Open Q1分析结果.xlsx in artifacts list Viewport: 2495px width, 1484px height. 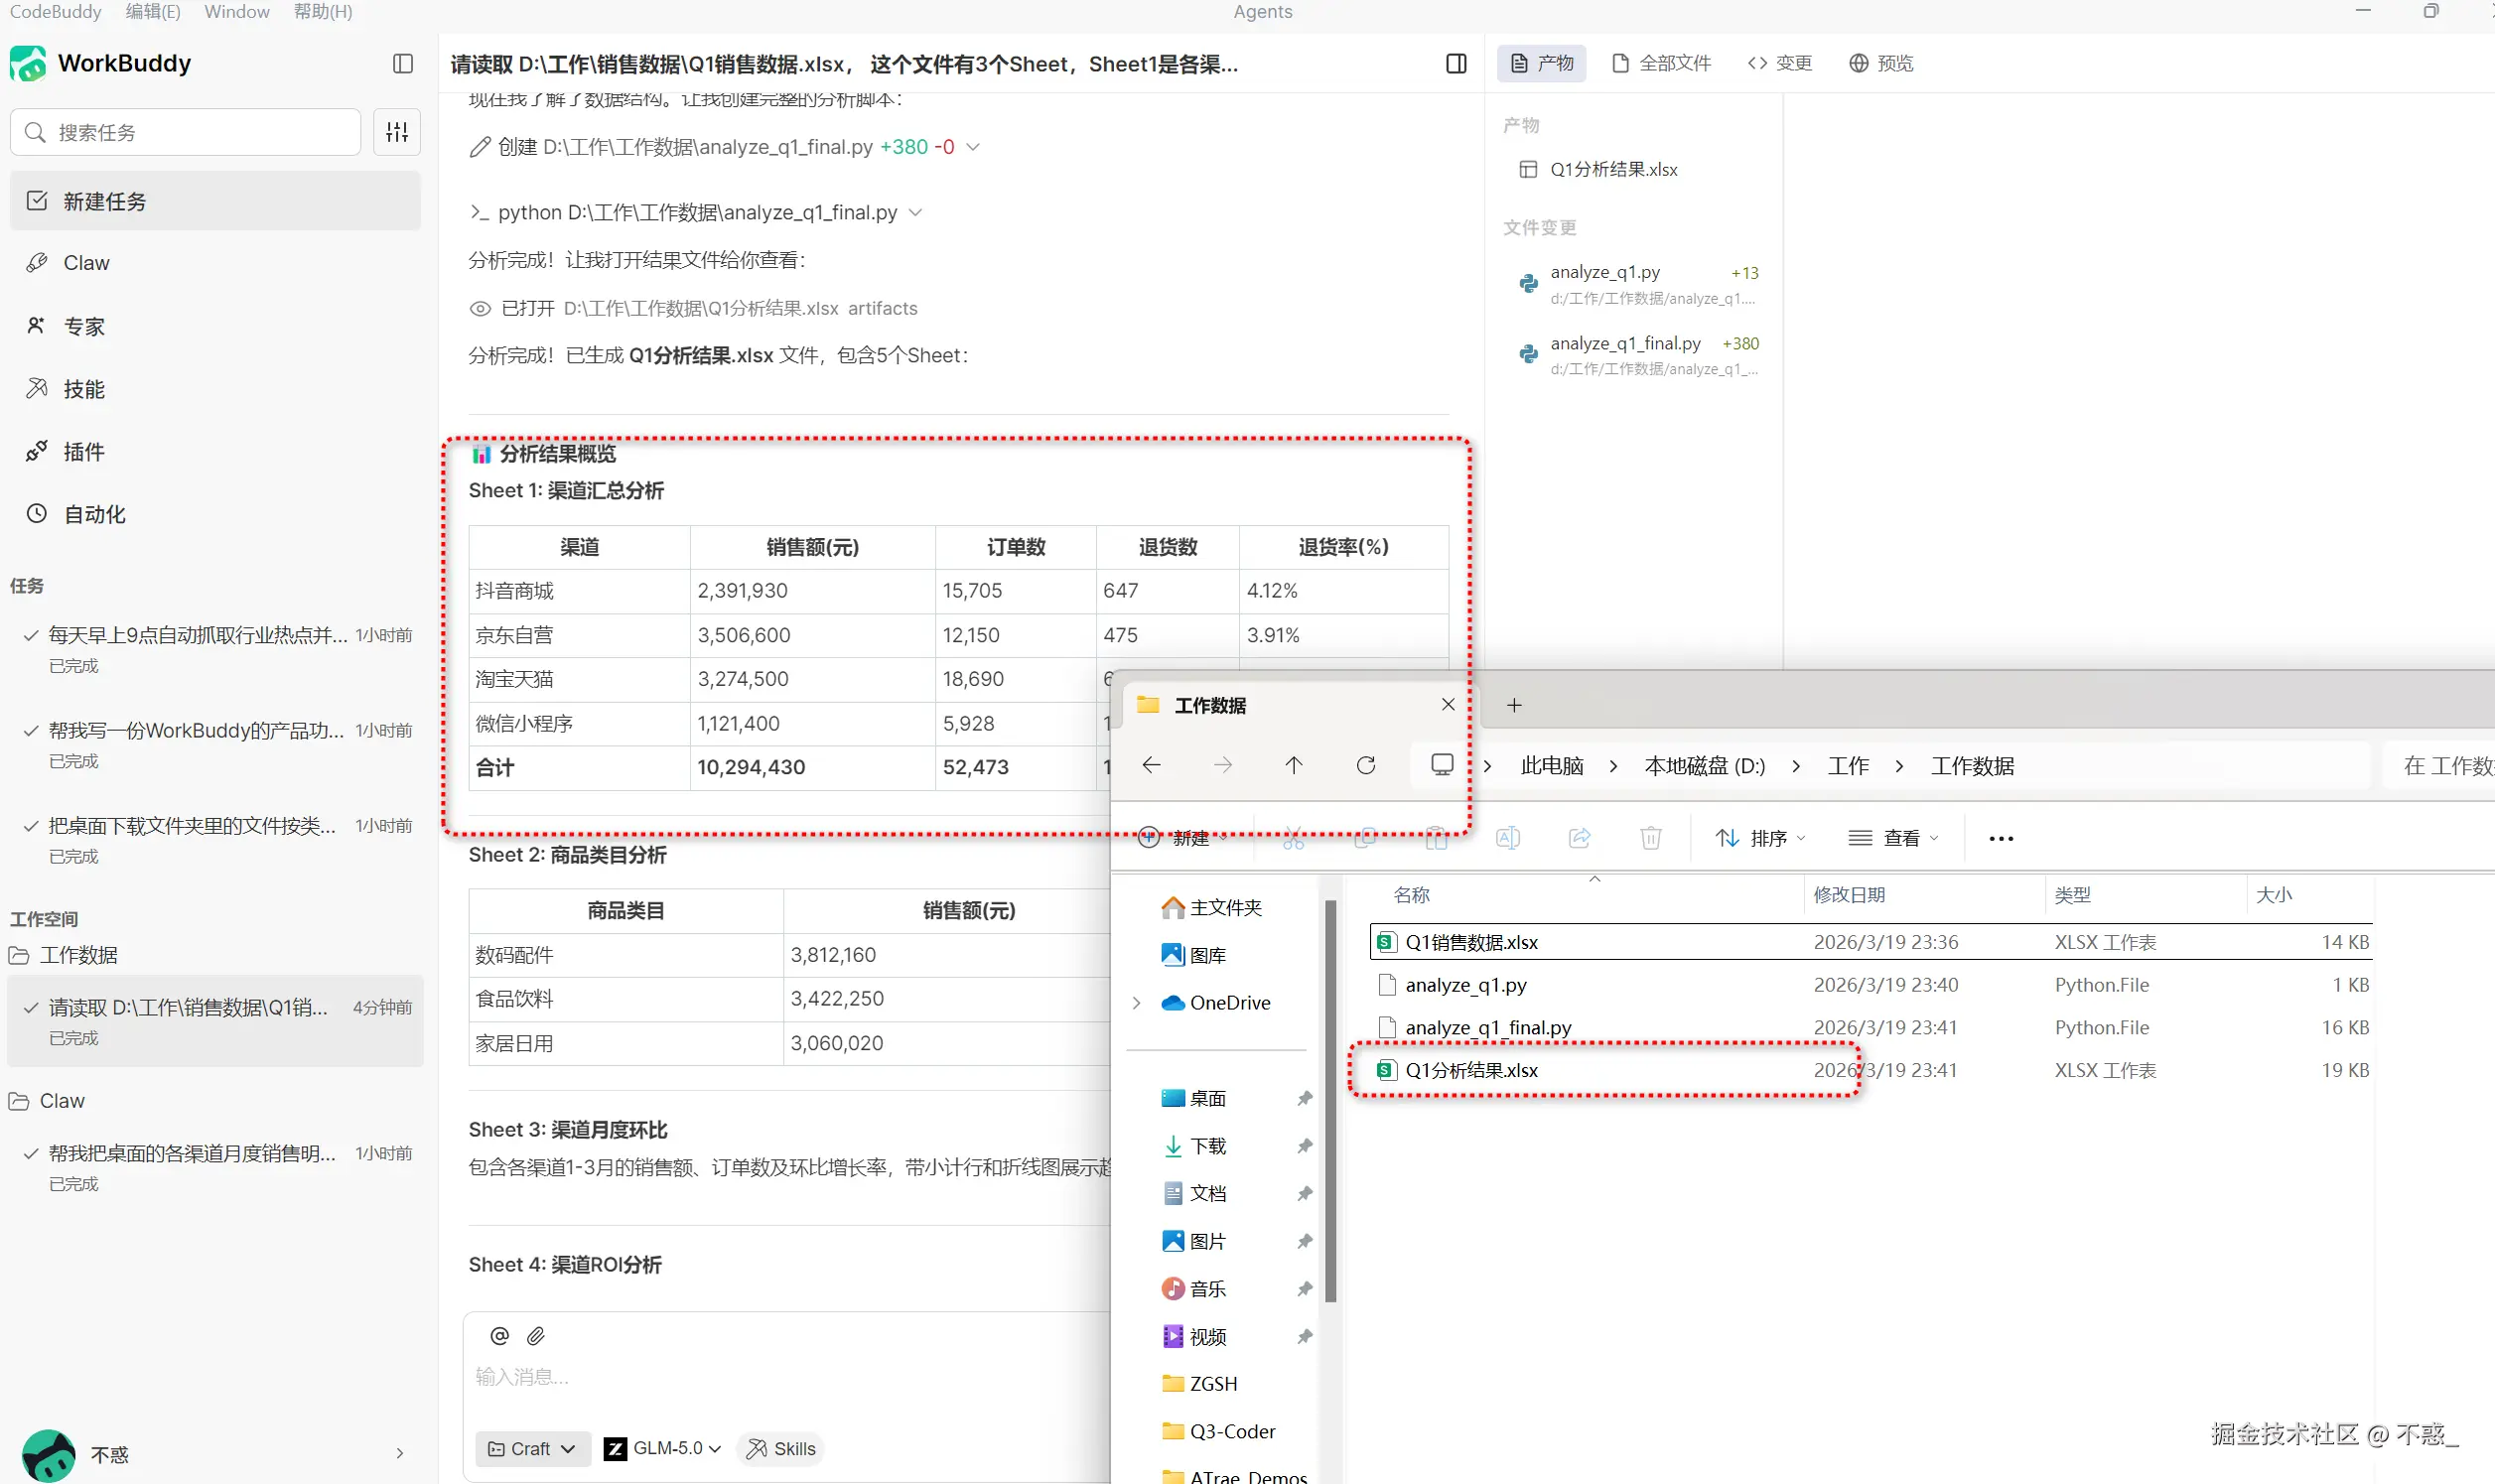tap(1613, 169)
